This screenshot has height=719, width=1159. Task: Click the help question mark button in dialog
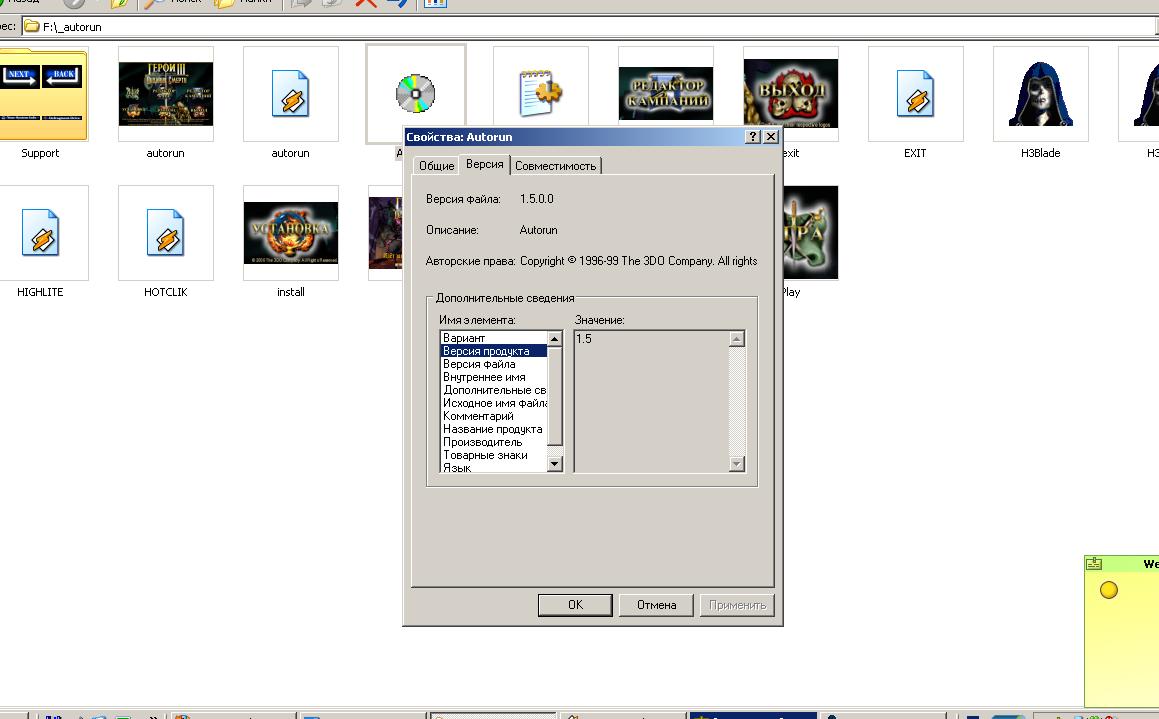pos(752,137)
